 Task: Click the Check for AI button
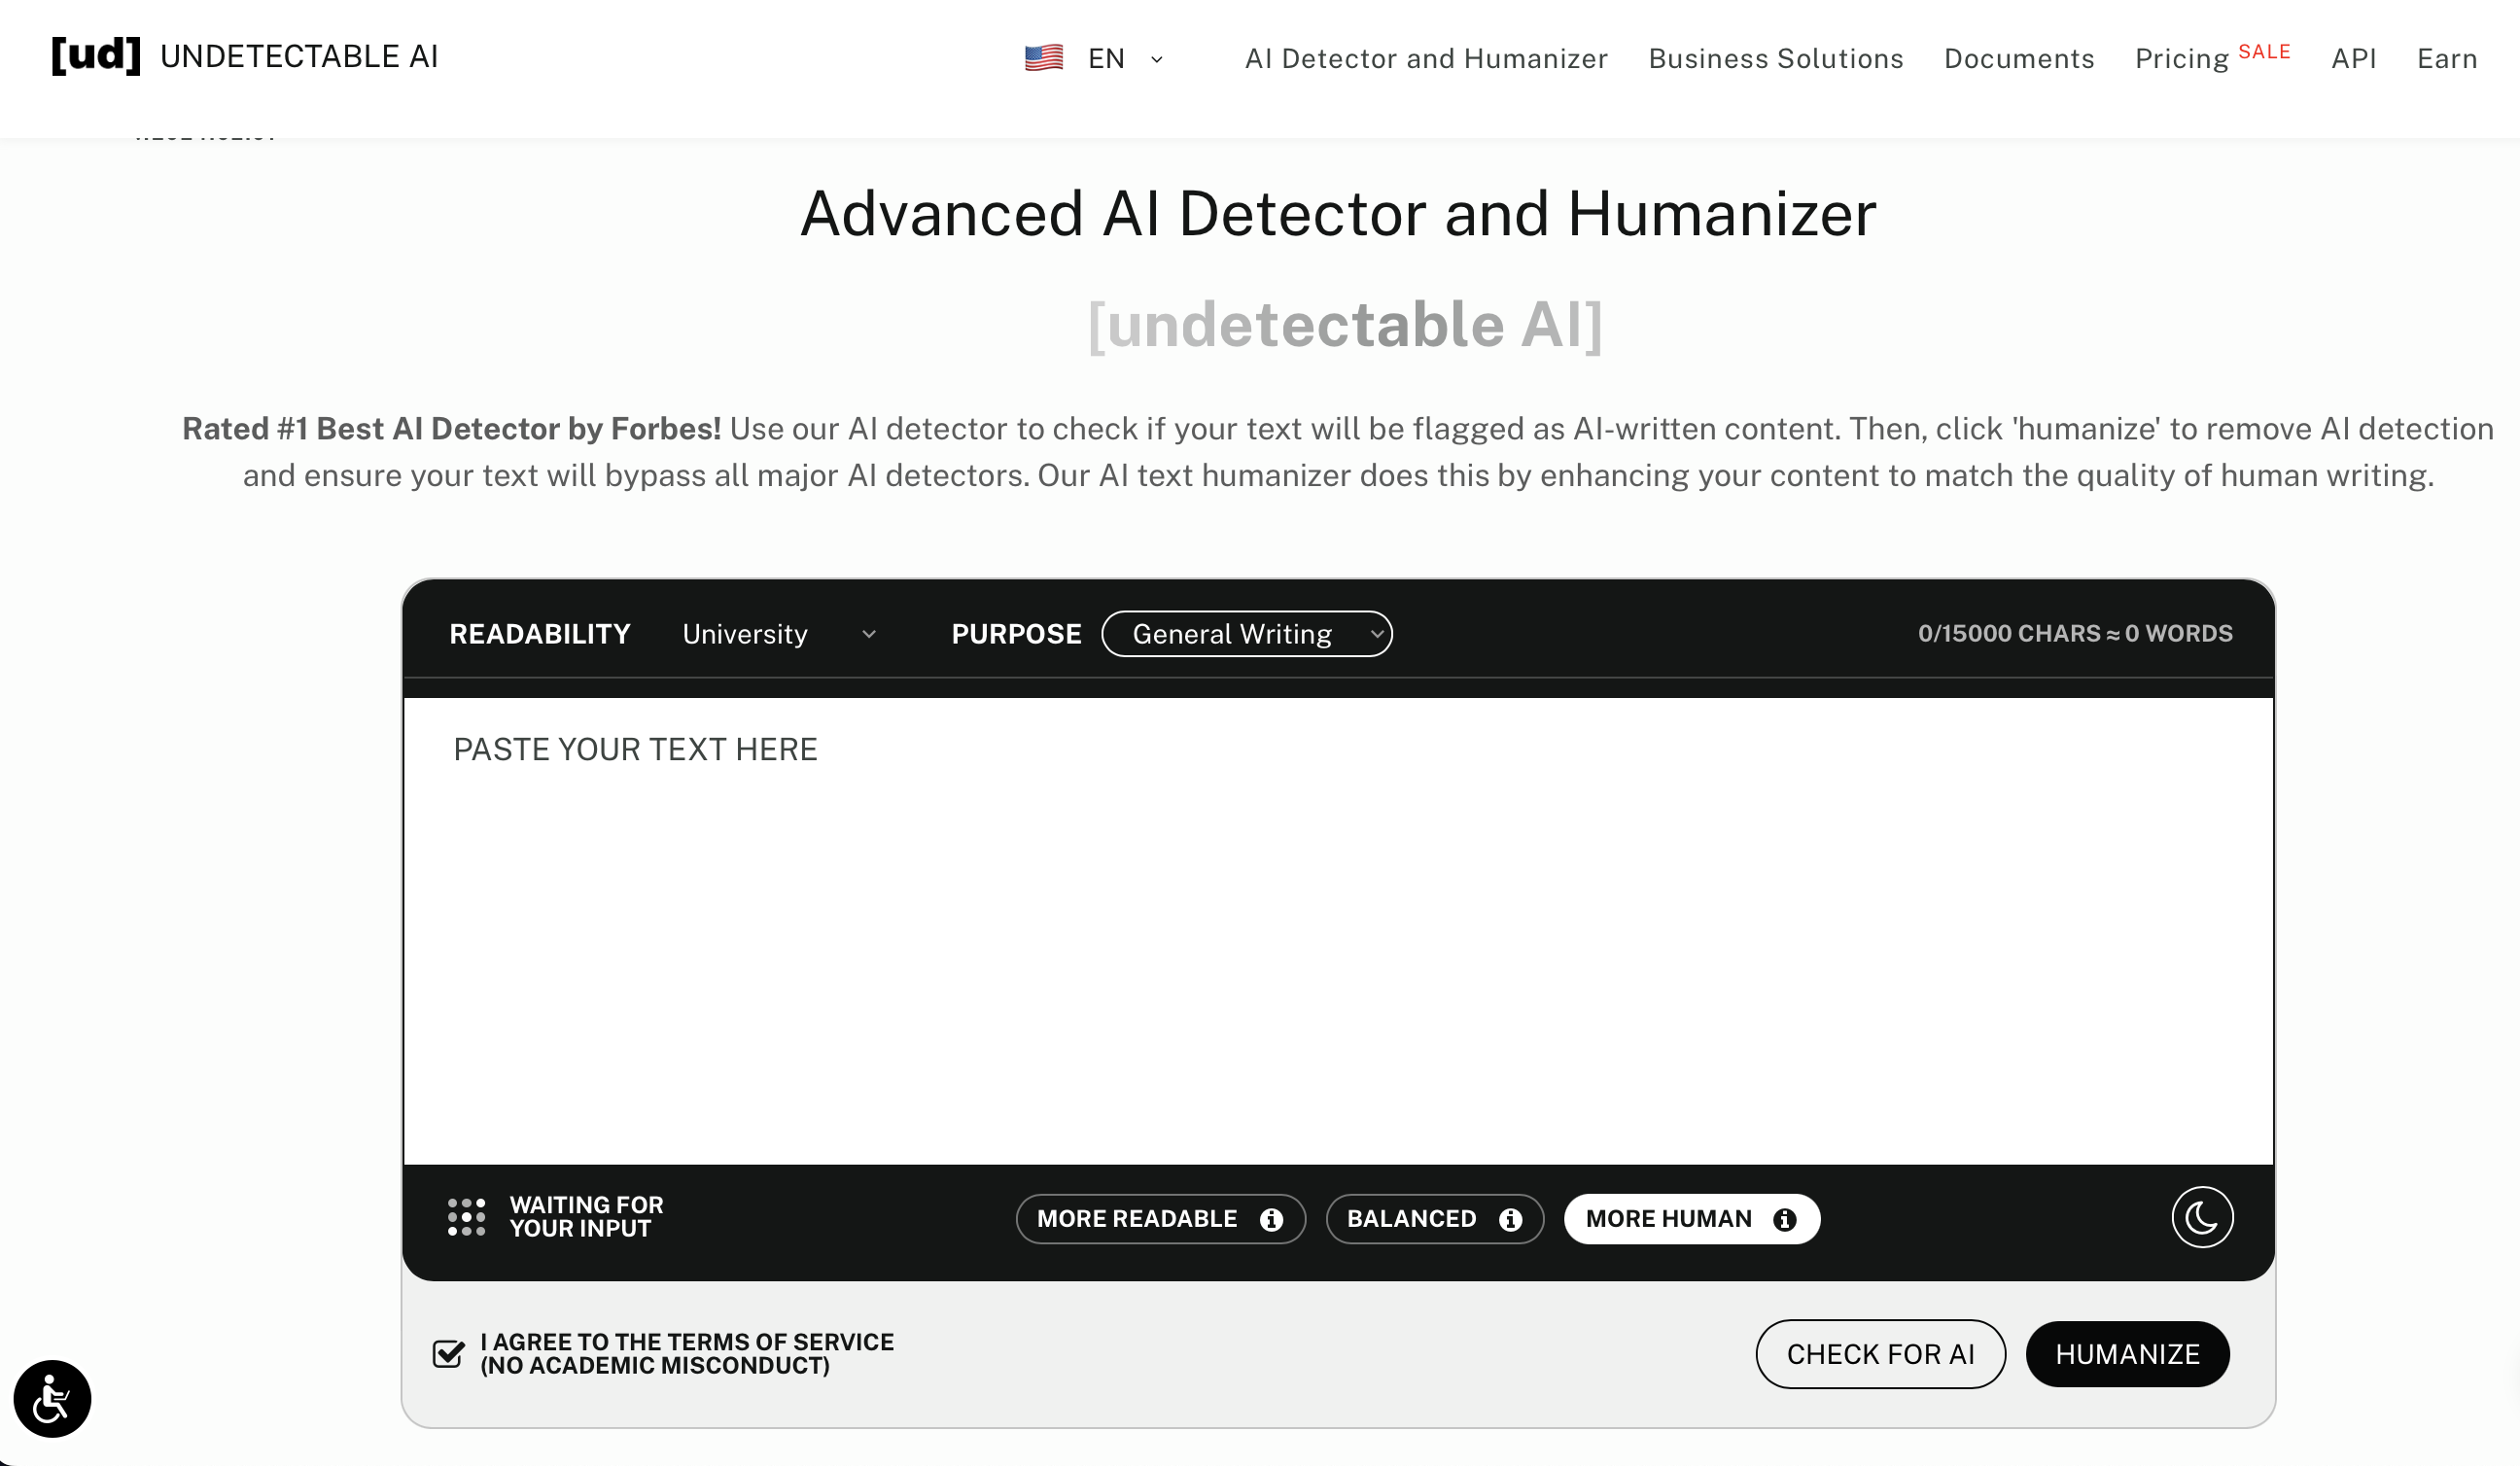click(1881, 1354)
